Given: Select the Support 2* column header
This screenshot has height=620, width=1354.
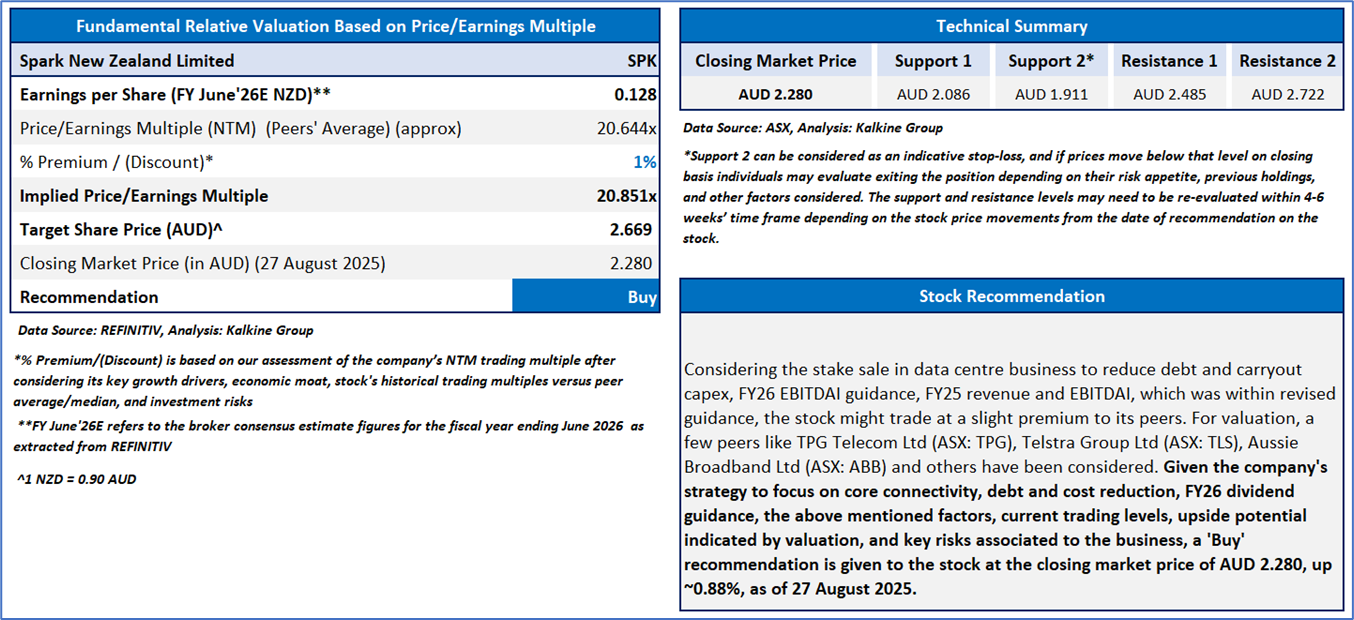Looking at the screenshot, I should coord(1051,61).
